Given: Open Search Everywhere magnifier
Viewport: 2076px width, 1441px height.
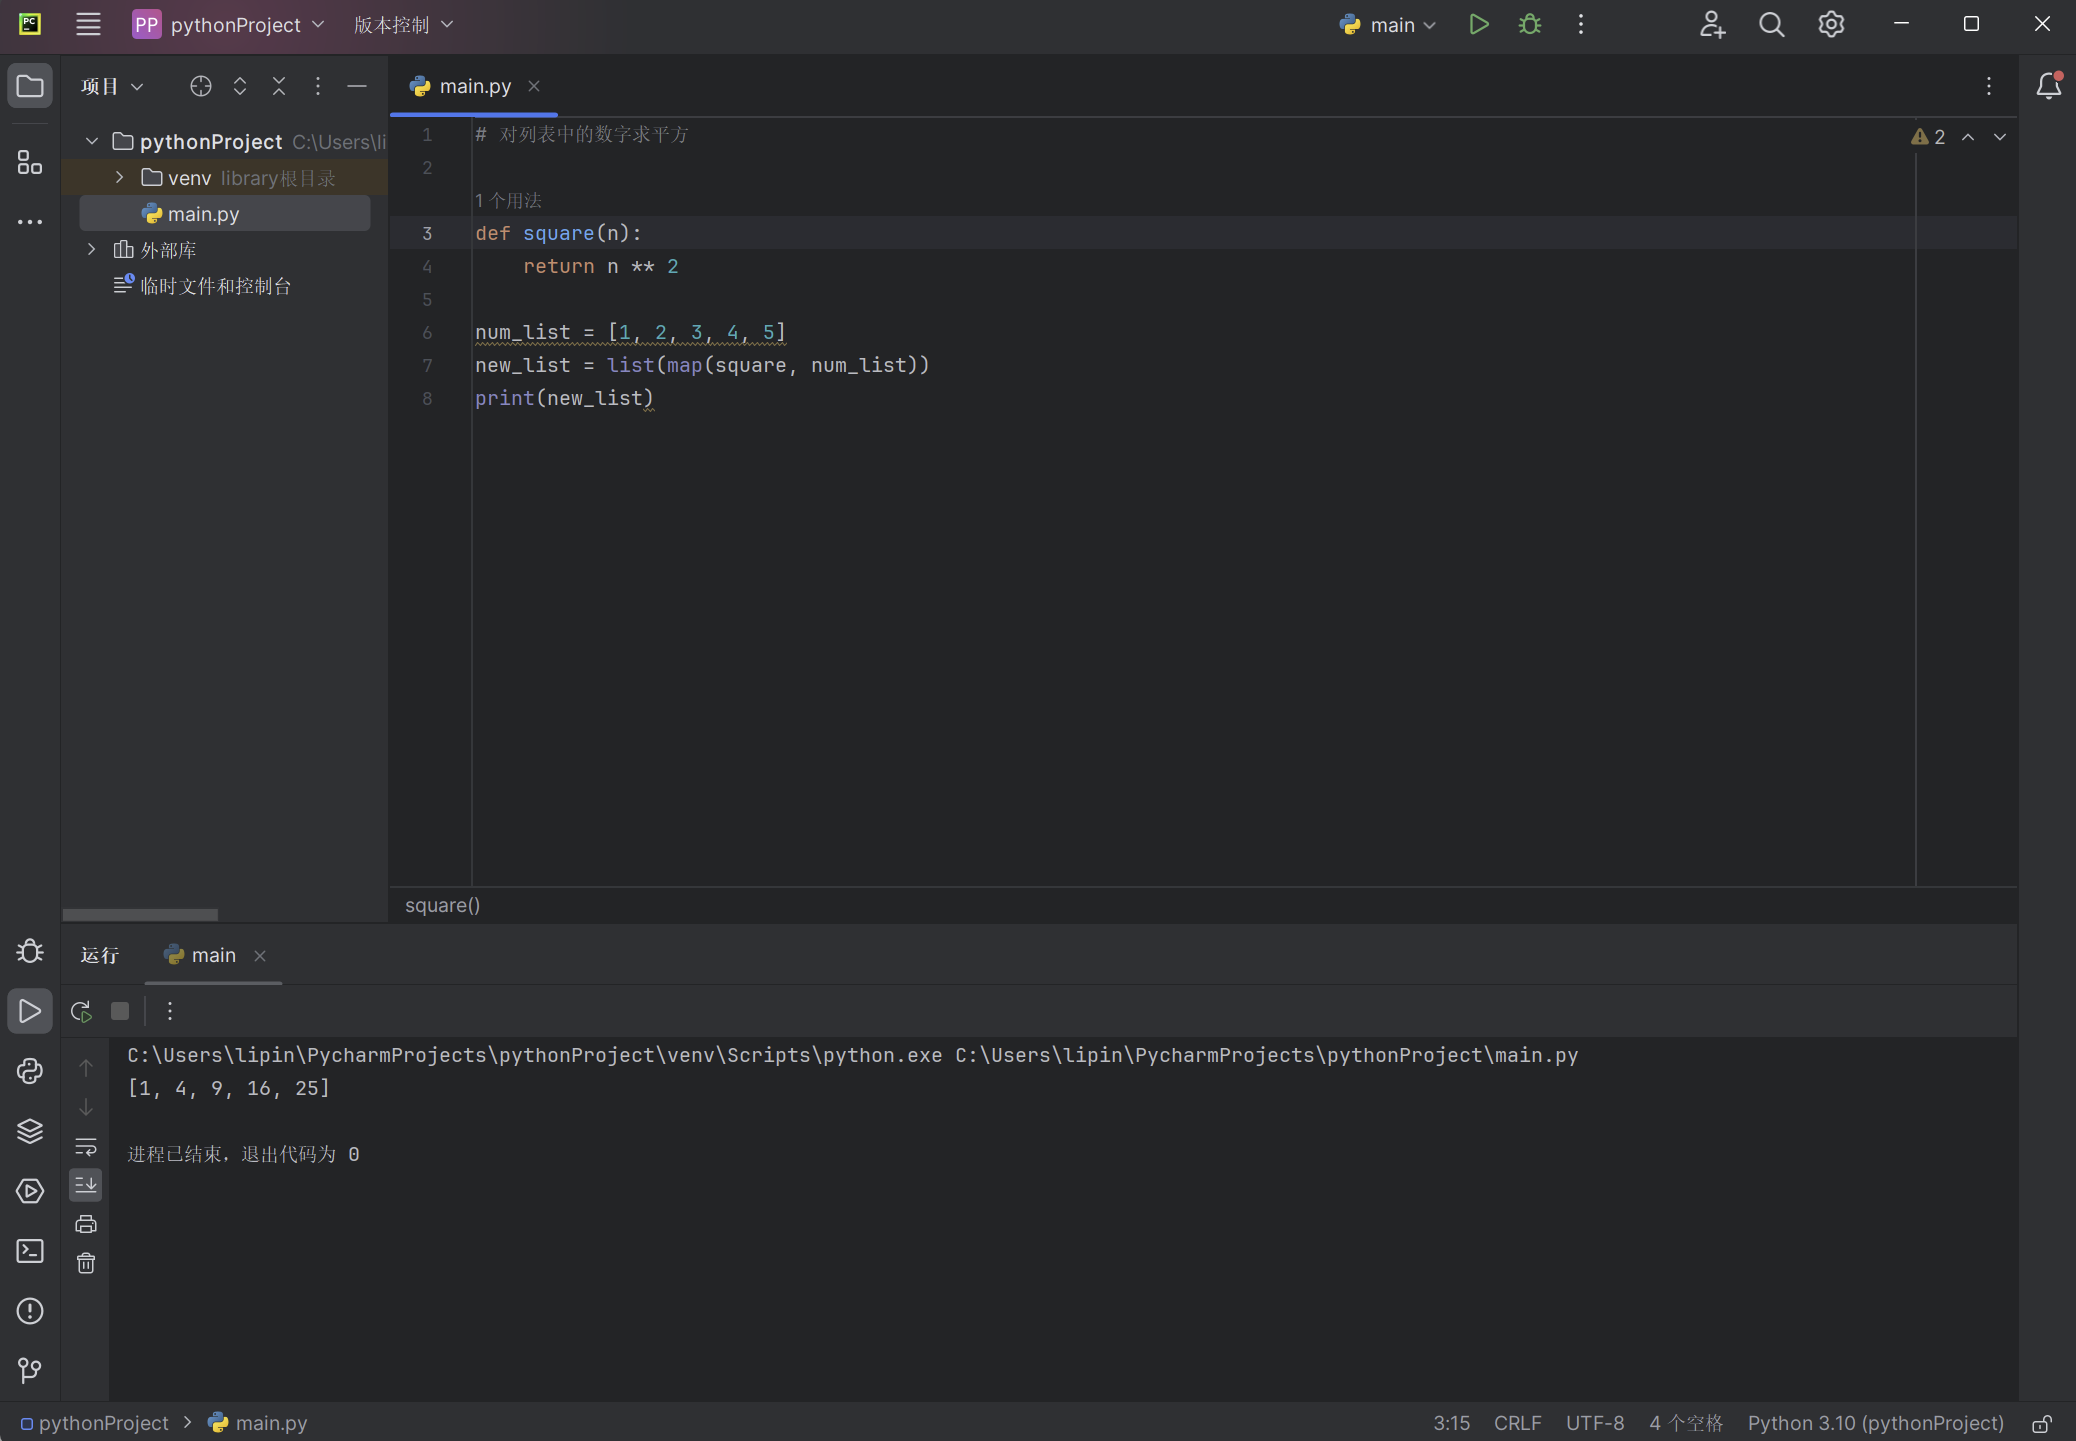Looking at the screenshot, I should 1771,25.
